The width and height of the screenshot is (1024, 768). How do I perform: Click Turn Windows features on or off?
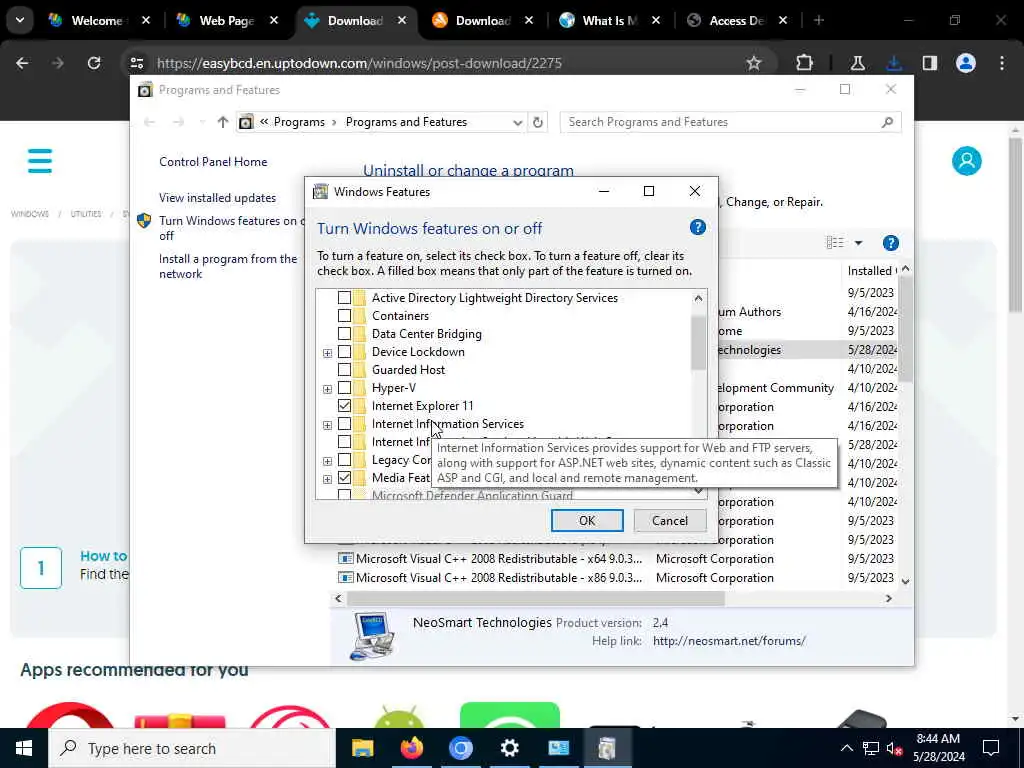(x=231, y=228)
